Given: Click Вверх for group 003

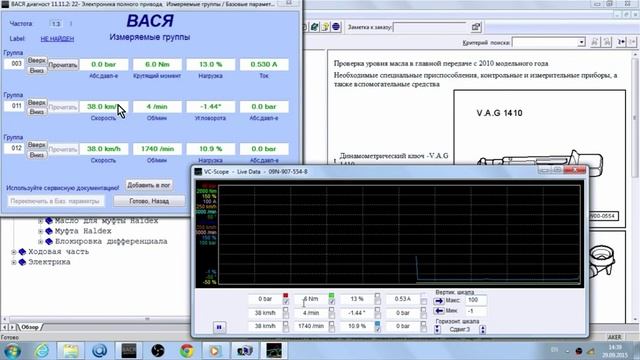Looking at the screenshot, I should (37, 60).
